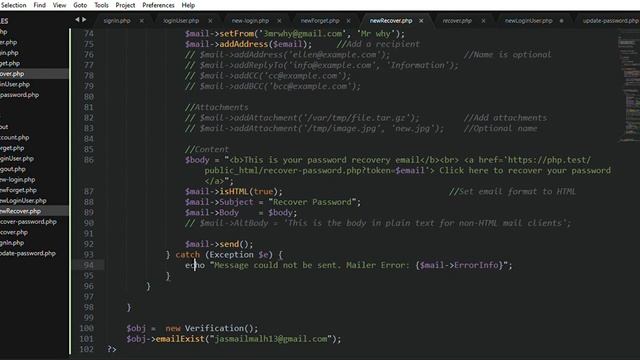640x360 pixels.
Task: Close the newForget.php tab
Action: (349, 21)
